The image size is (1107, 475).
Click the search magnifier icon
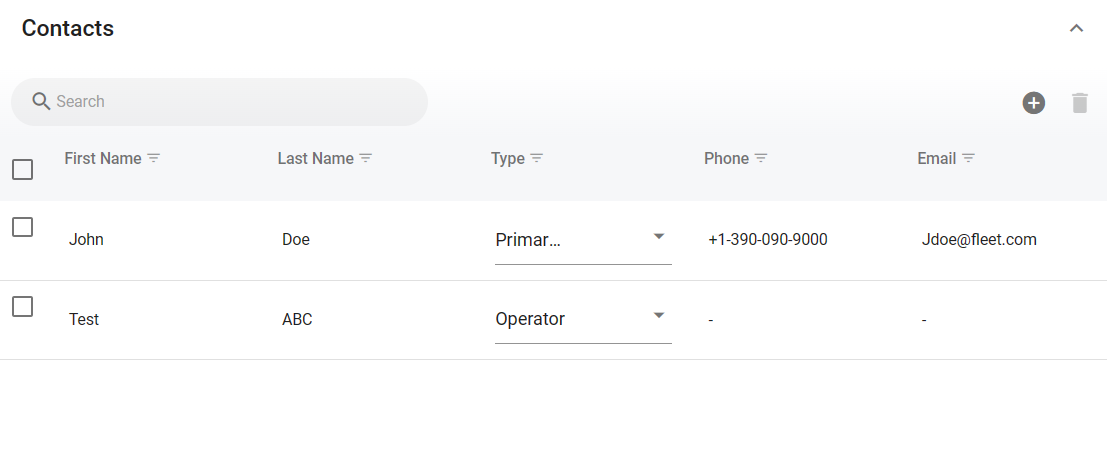(41, 101)
